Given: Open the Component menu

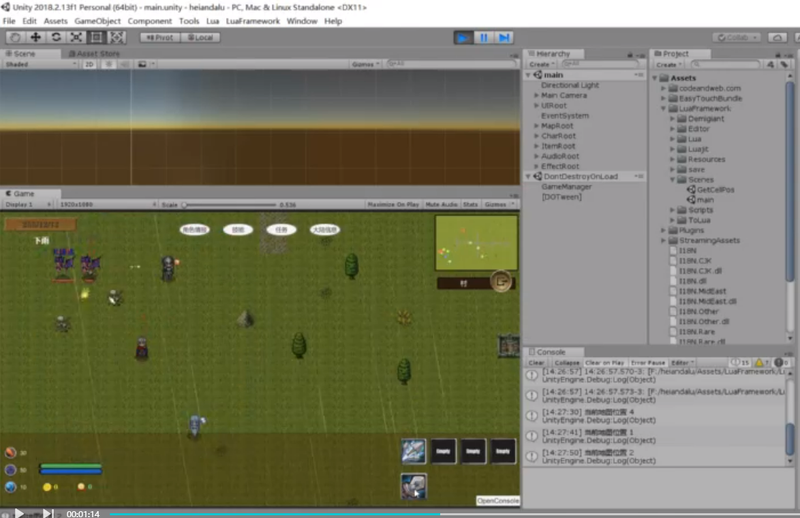Looking at the screenshot, I should 149,21.
